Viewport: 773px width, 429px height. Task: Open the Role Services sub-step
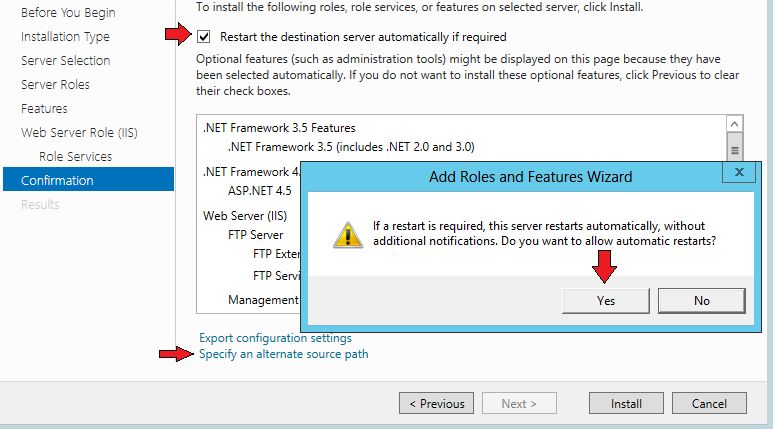coord(75,156)
